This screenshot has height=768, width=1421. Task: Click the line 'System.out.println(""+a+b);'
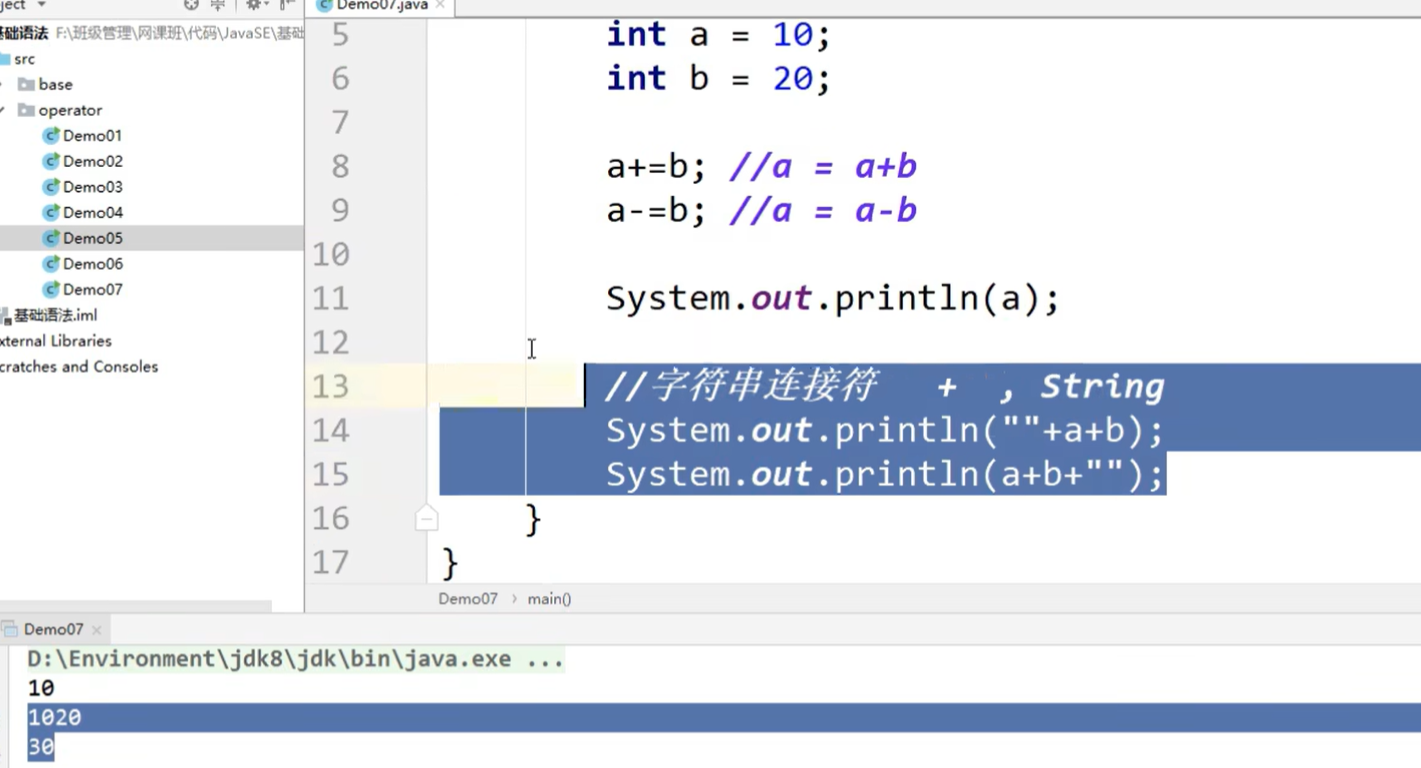coord(885,431)
